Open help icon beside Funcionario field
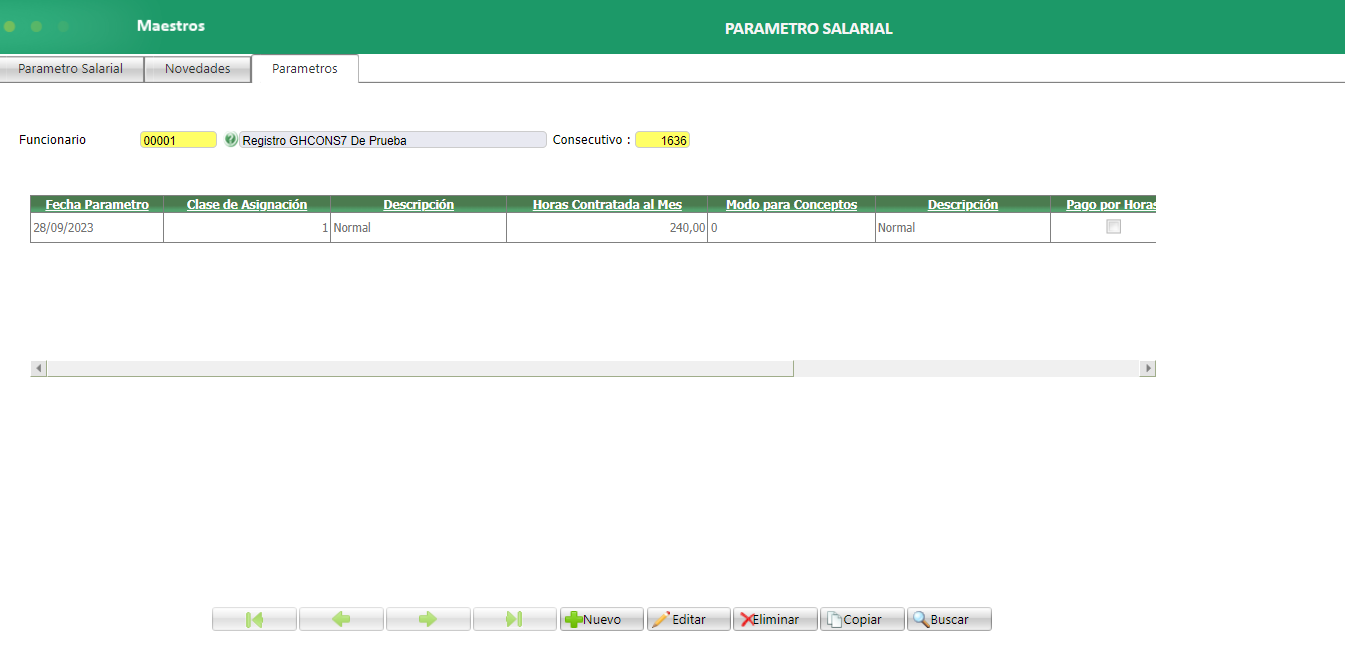The width and height of the screenshot is (1345, 664). point(230,140)
